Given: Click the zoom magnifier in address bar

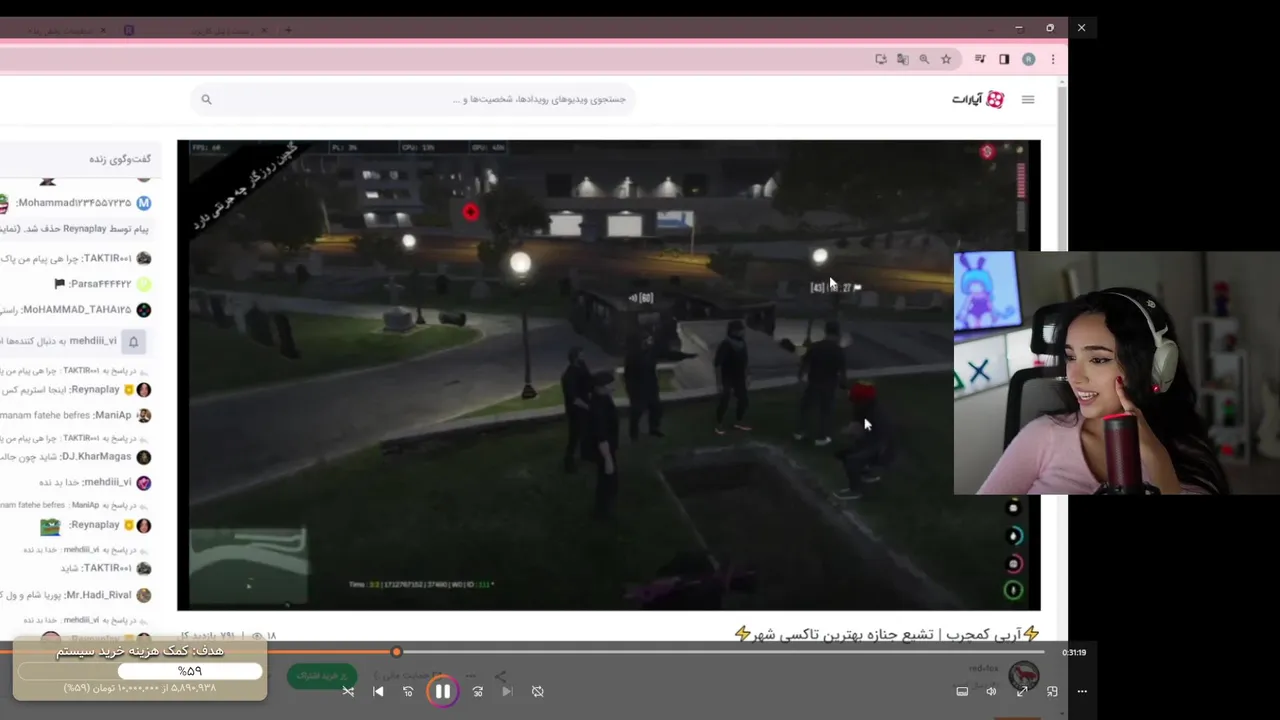Looking at the screenshot, I should coord(924,59).
